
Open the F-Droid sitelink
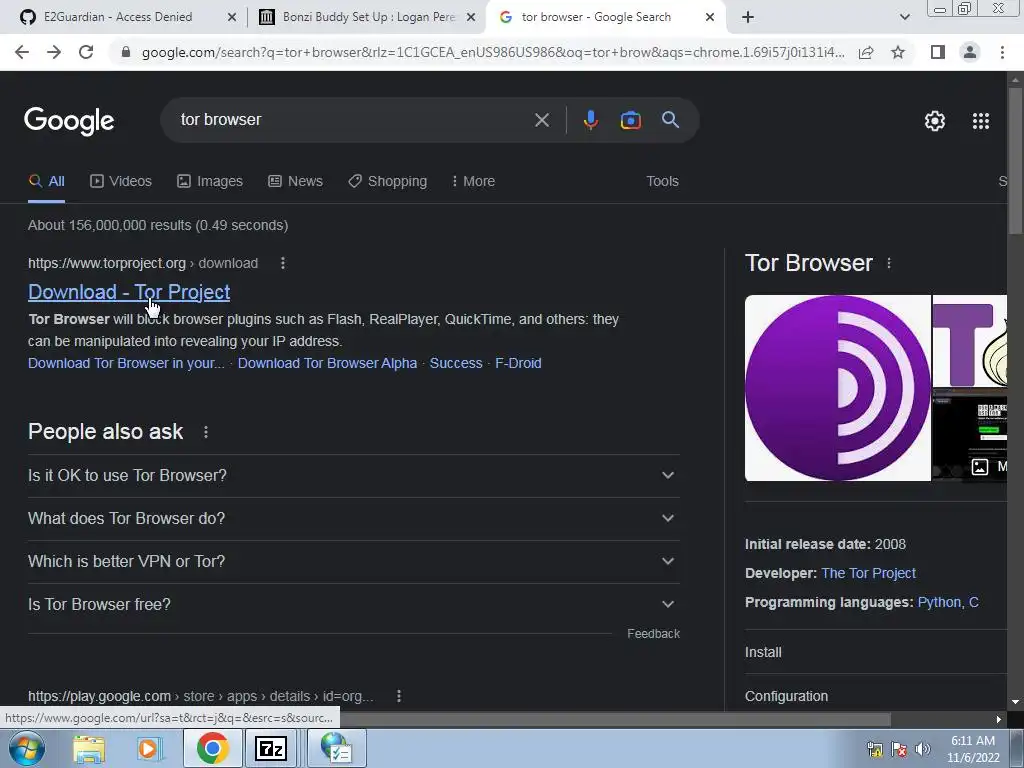pyautogui.click(x=518, y=363)
